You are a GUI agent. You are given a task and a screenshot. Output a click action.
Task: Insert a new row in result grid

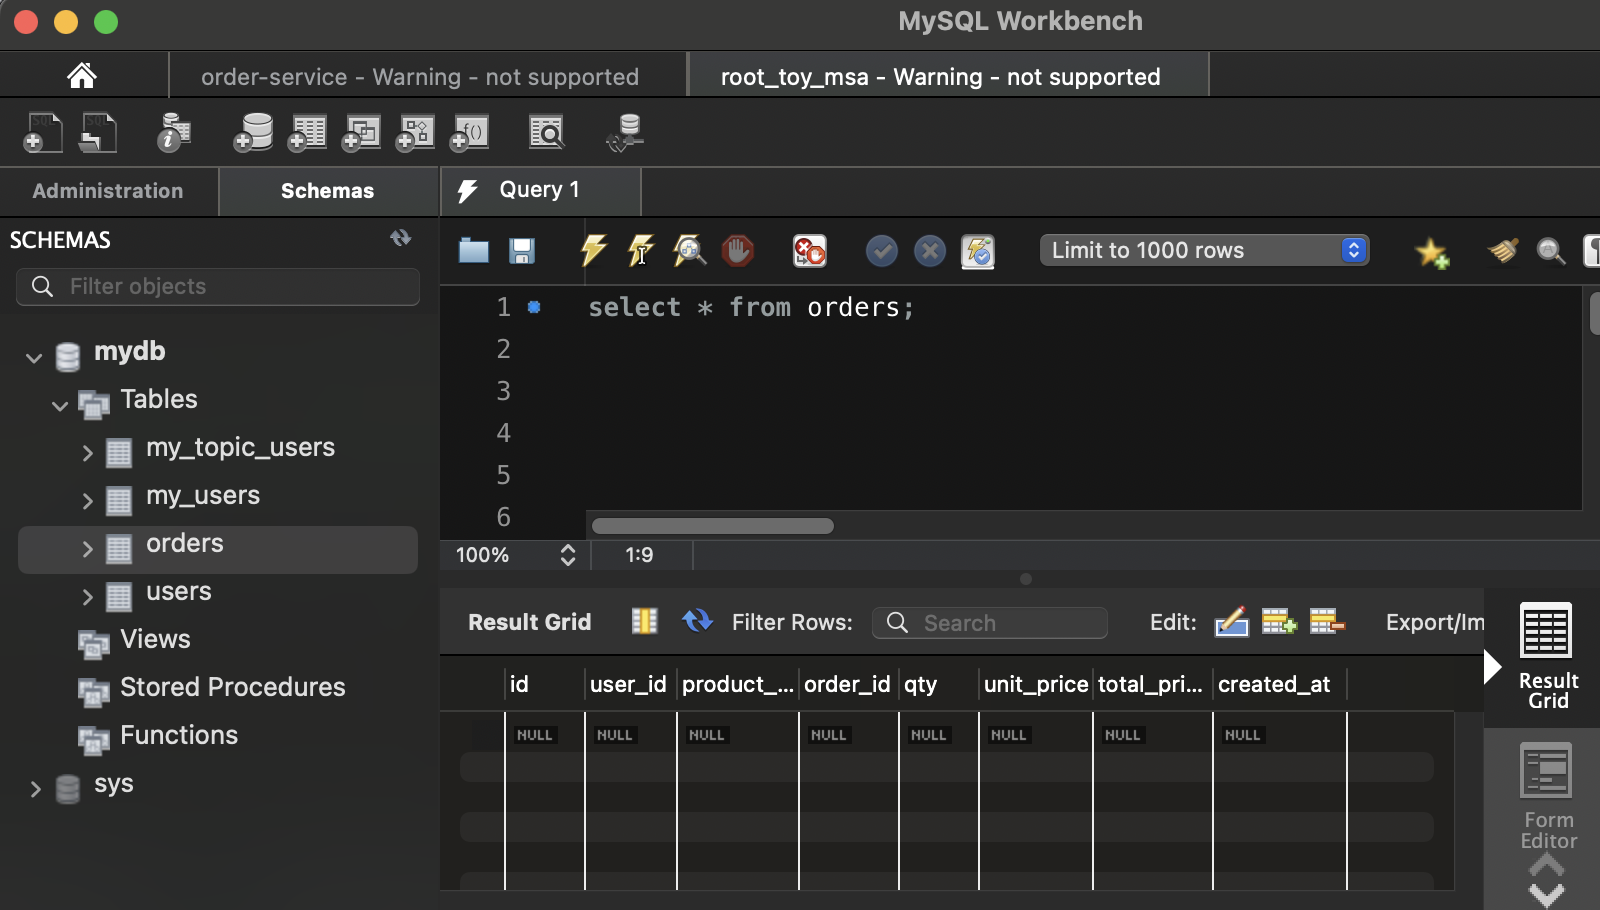[1279, 622]
